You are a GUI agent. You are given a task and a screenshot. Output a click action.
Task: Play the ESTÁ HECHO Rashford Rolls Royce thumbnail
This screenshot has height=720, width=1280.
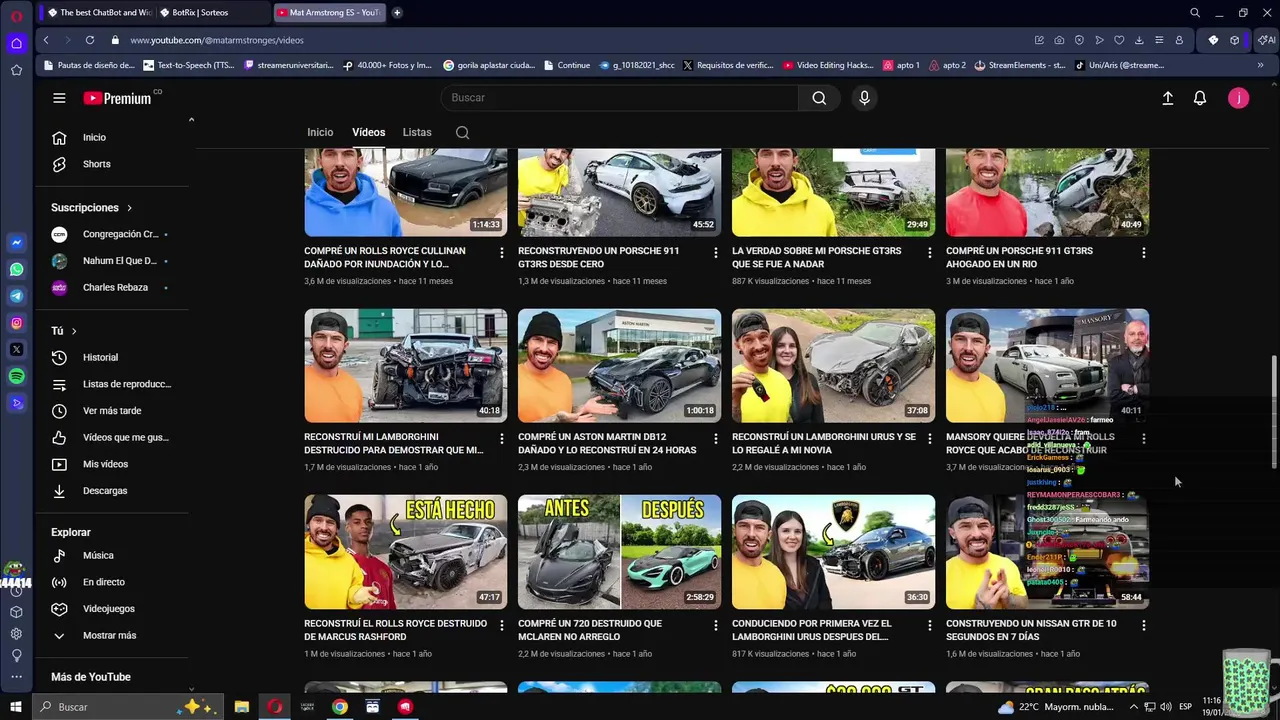[405, 552]
